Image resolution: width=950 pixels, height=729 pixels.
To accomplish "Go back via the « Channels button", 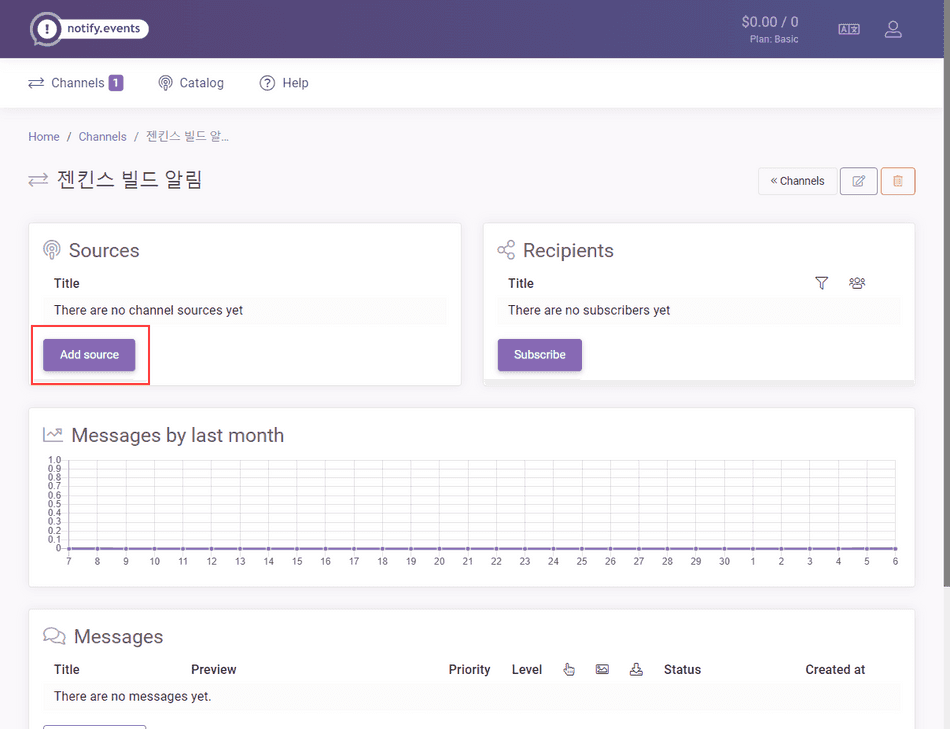I will coord(797,181).
